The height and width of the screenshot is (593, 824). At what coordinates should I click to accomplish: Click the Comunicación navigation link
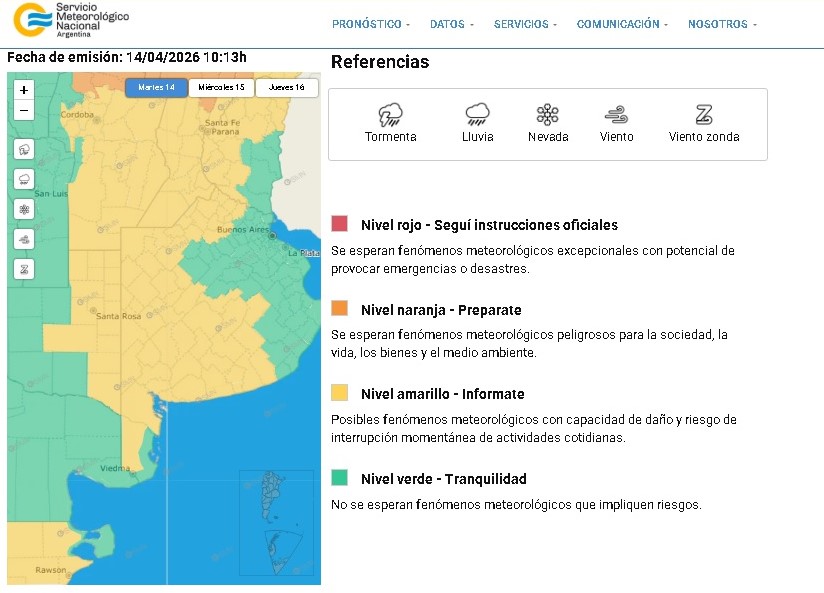coord(622,24)
